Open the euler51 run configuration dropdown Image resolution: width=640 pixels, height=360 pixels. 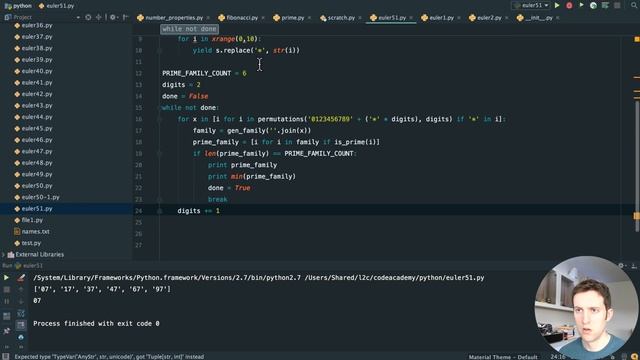click(x=531, y=5)
